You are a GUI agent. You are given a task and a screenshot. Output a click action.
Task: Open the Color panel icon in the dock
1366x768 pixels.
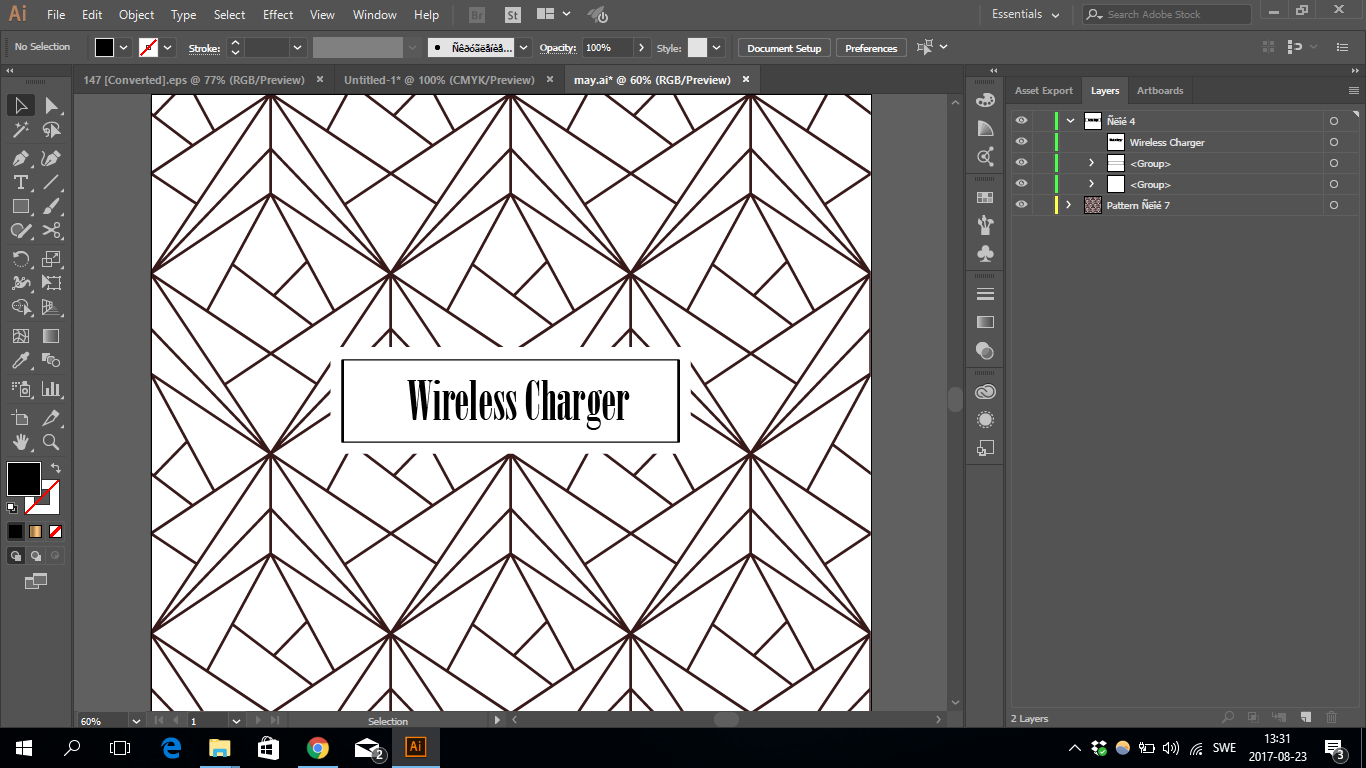point(985,100)
